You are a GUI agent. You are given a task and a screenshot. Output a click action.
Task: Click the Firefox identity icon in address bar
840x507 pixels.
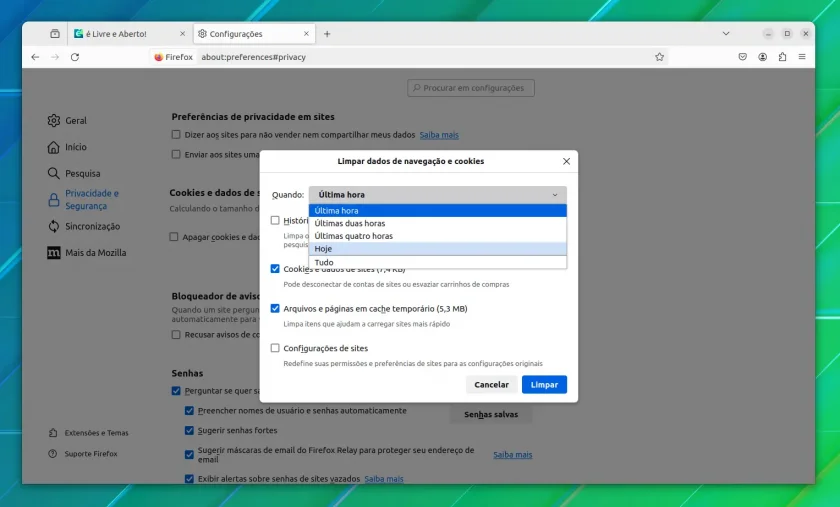pyautogui.click(x=173, y=57)
